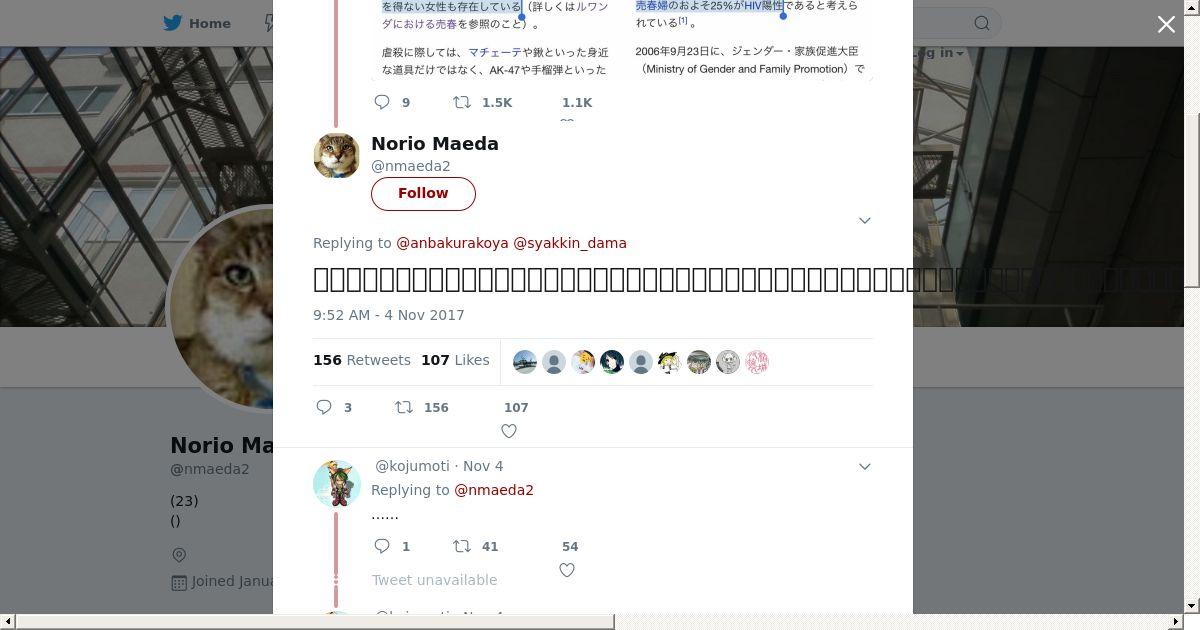The height and width of the screenshot is (630, 1200).
Task: Go to the Twitter Home tab
Action: 197,23
